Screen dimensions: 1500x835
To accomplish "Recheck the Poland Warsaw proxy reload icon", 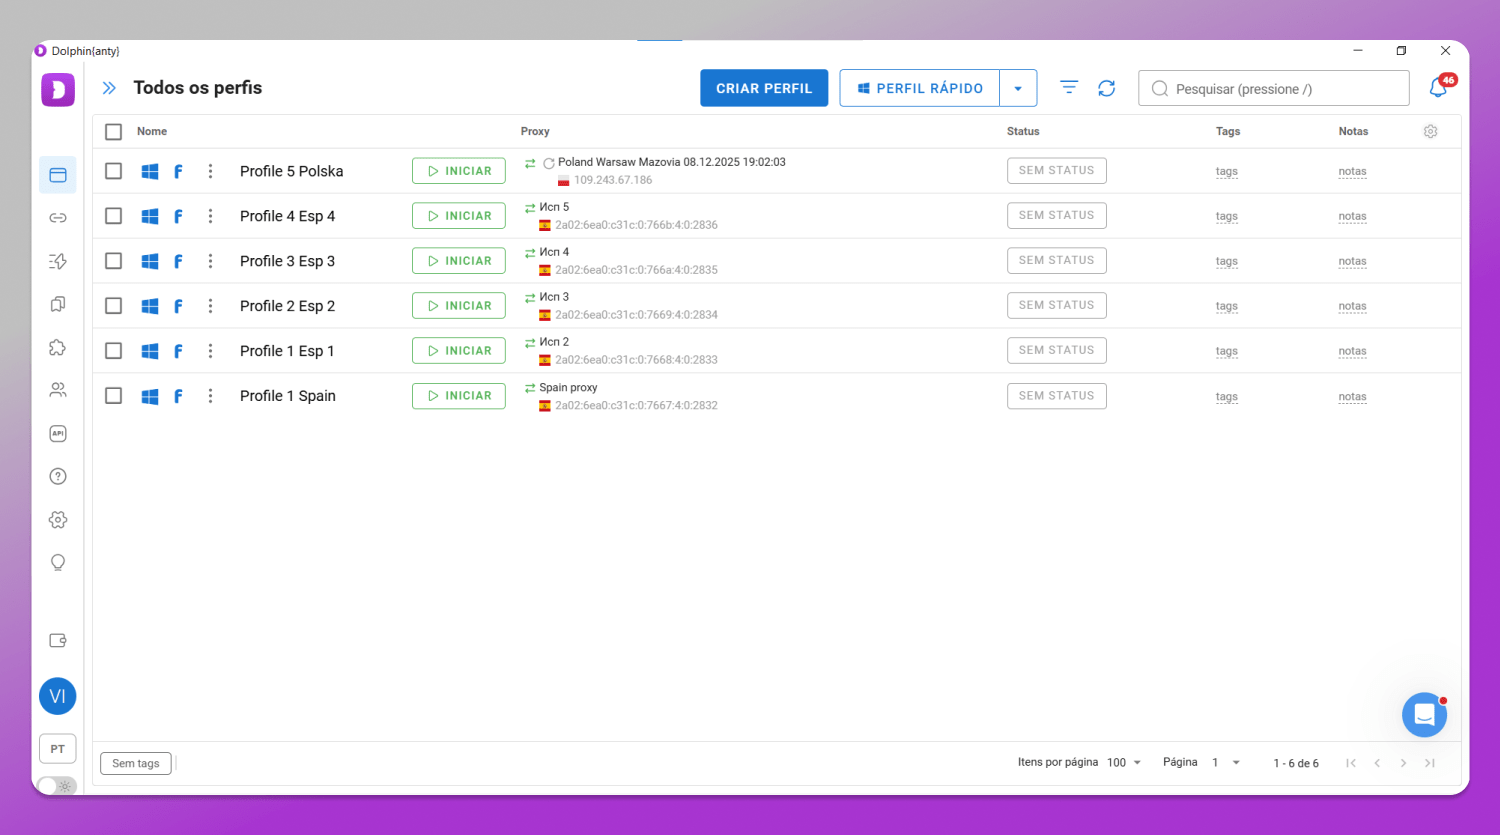I will tap(549, 163).
